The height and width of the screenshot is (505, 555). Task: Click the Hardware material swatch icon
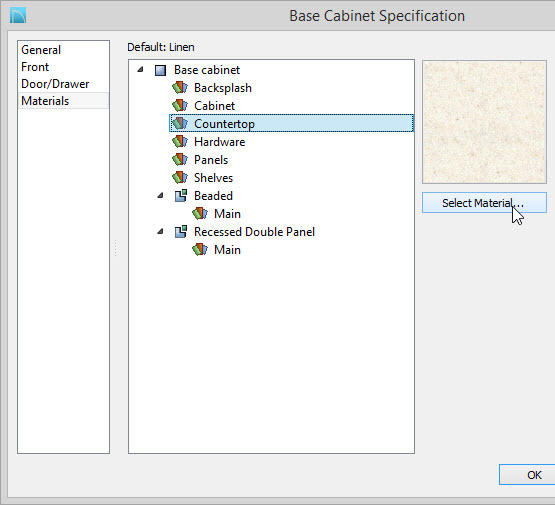[180, 142]
